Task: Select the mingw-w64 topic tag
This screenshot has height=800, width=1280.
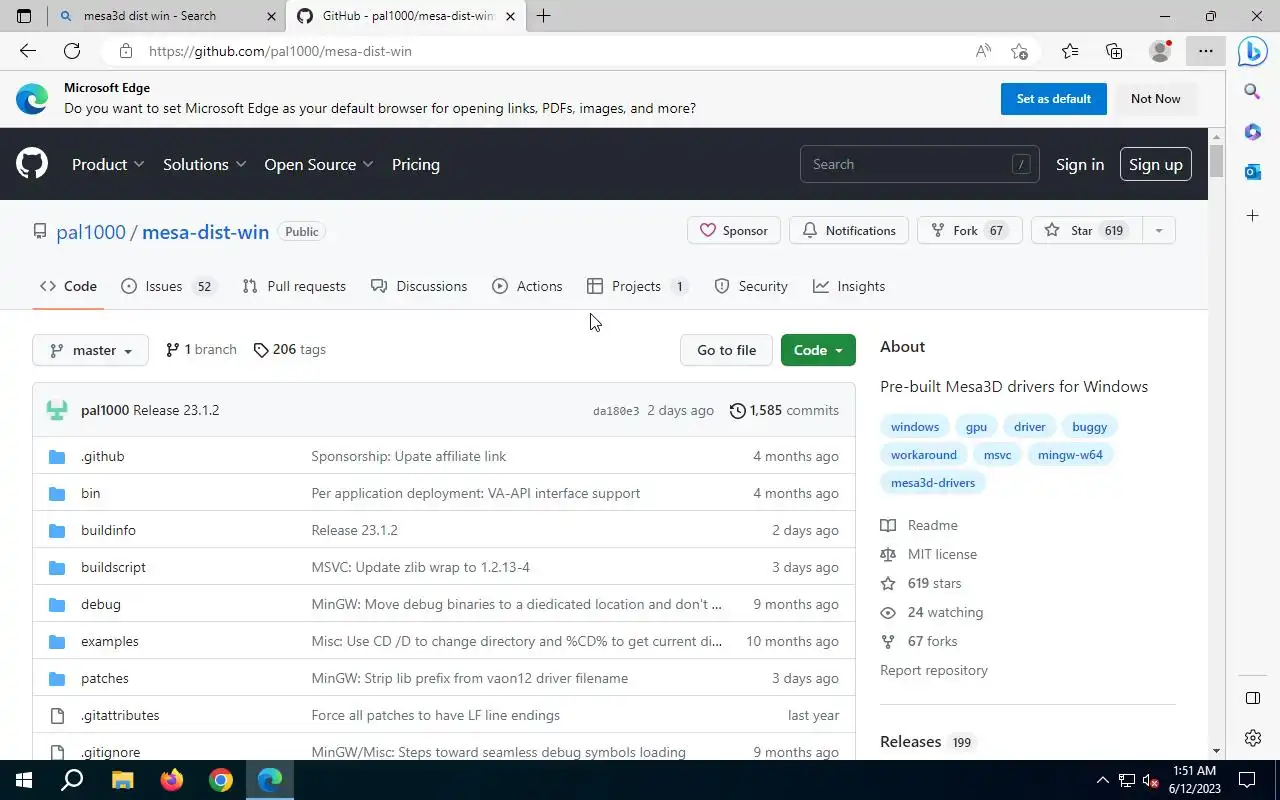Action: (x=1070, y=455)
